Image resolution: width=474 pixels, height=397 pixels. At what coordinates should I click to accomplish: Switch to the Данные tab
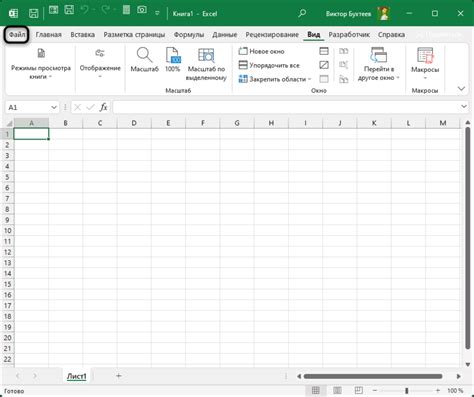[x=225, y=35]
